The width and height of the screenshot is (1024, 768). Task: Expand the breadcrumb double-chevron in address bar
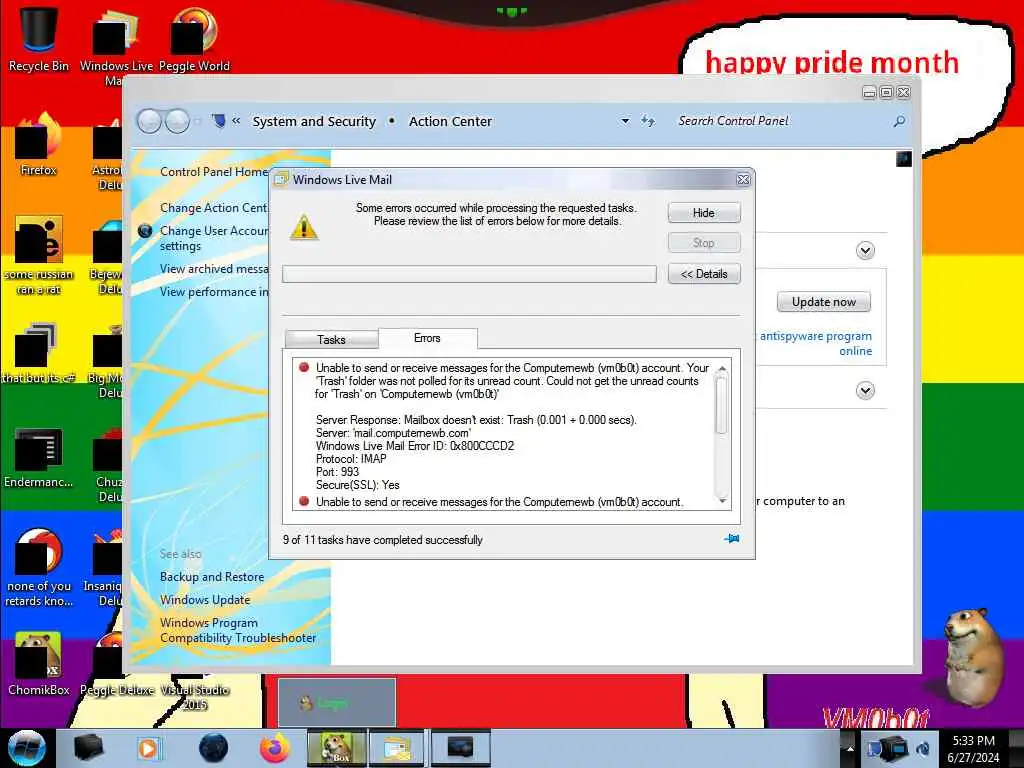click(x=236, y=121)
